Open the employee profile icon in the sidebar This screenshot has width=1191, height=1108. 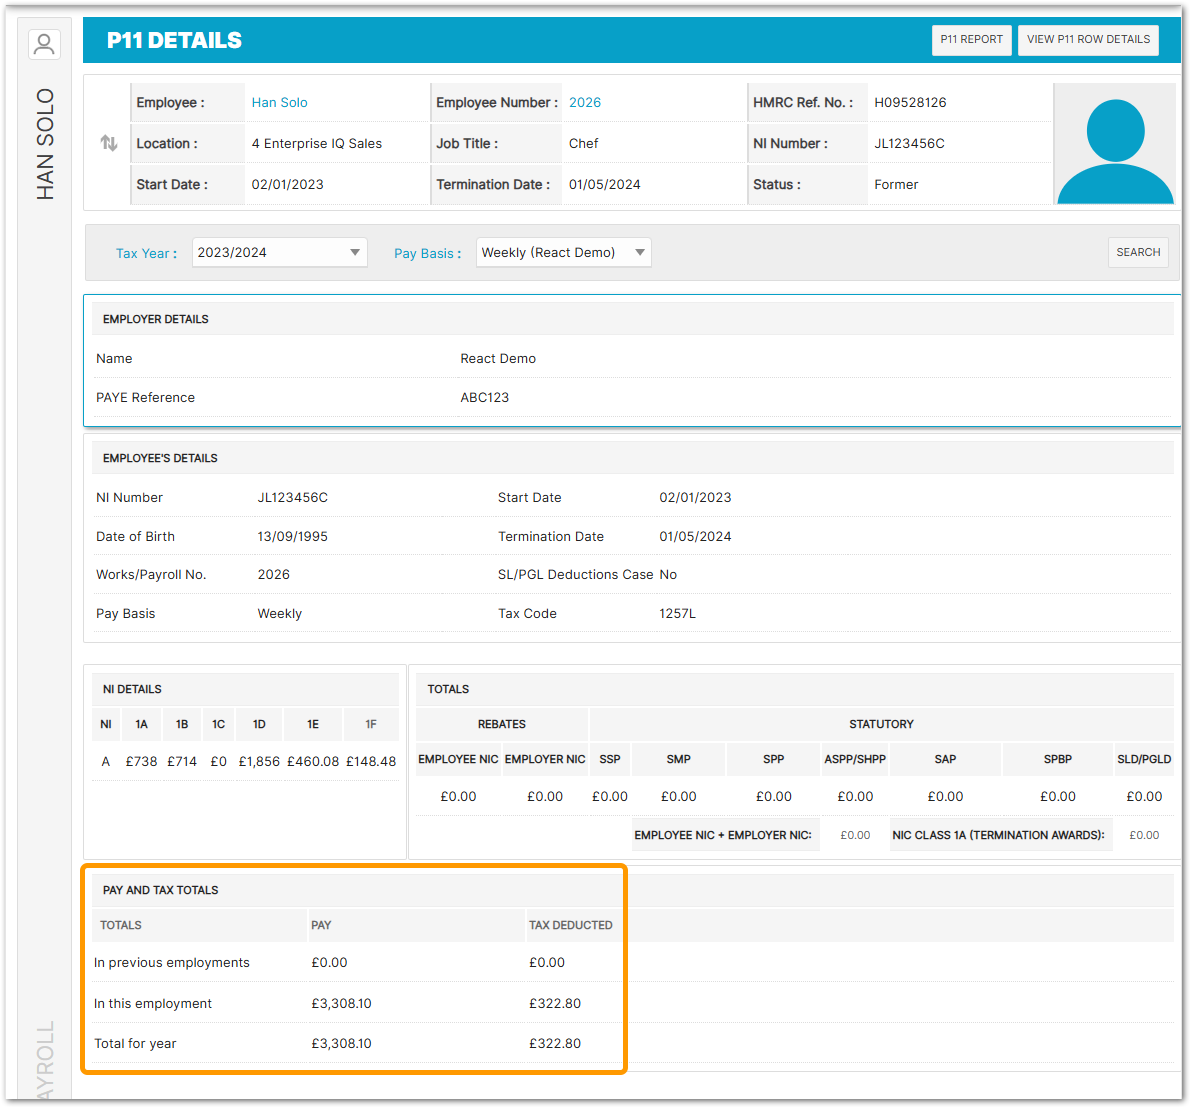[x=43, y=43]
